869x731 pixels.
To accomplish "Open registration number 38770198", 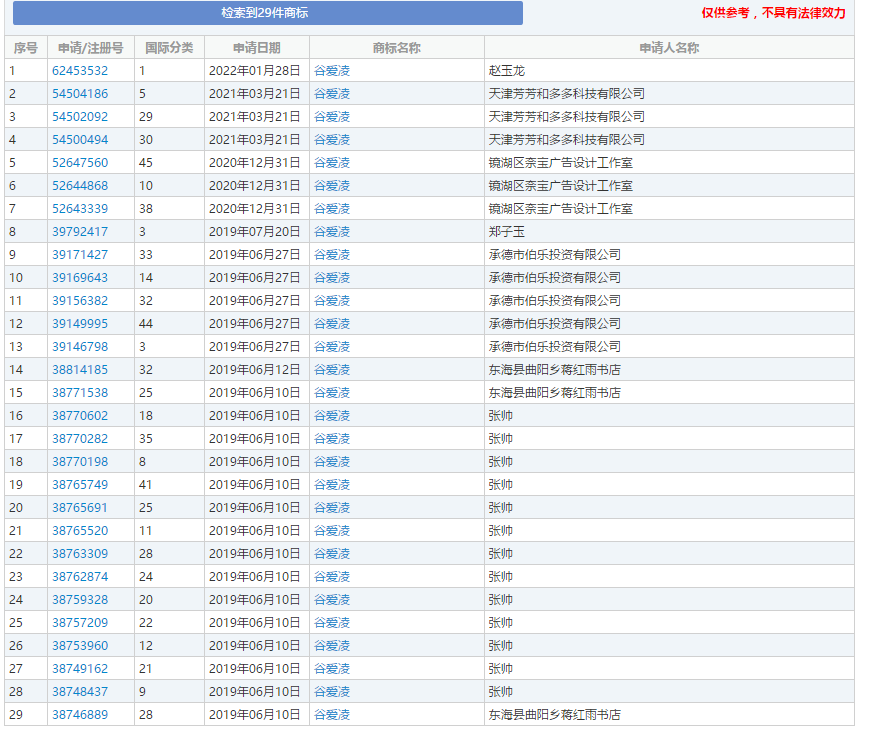I will (80, 462).
